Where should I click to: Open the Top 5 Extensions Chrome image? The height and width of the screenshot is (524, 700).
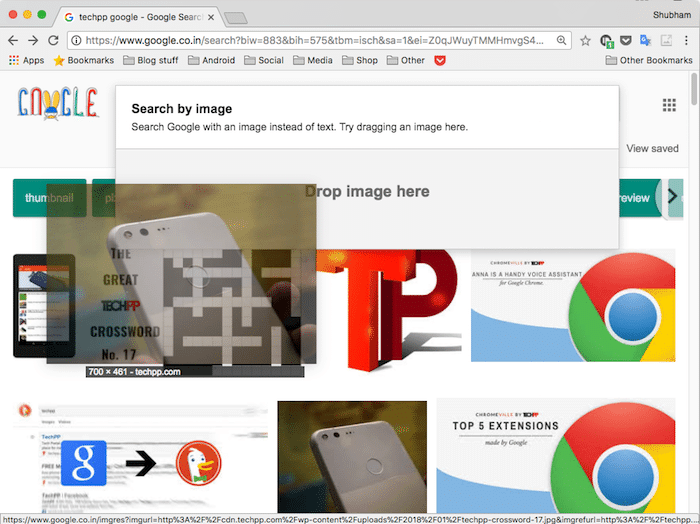556,456
